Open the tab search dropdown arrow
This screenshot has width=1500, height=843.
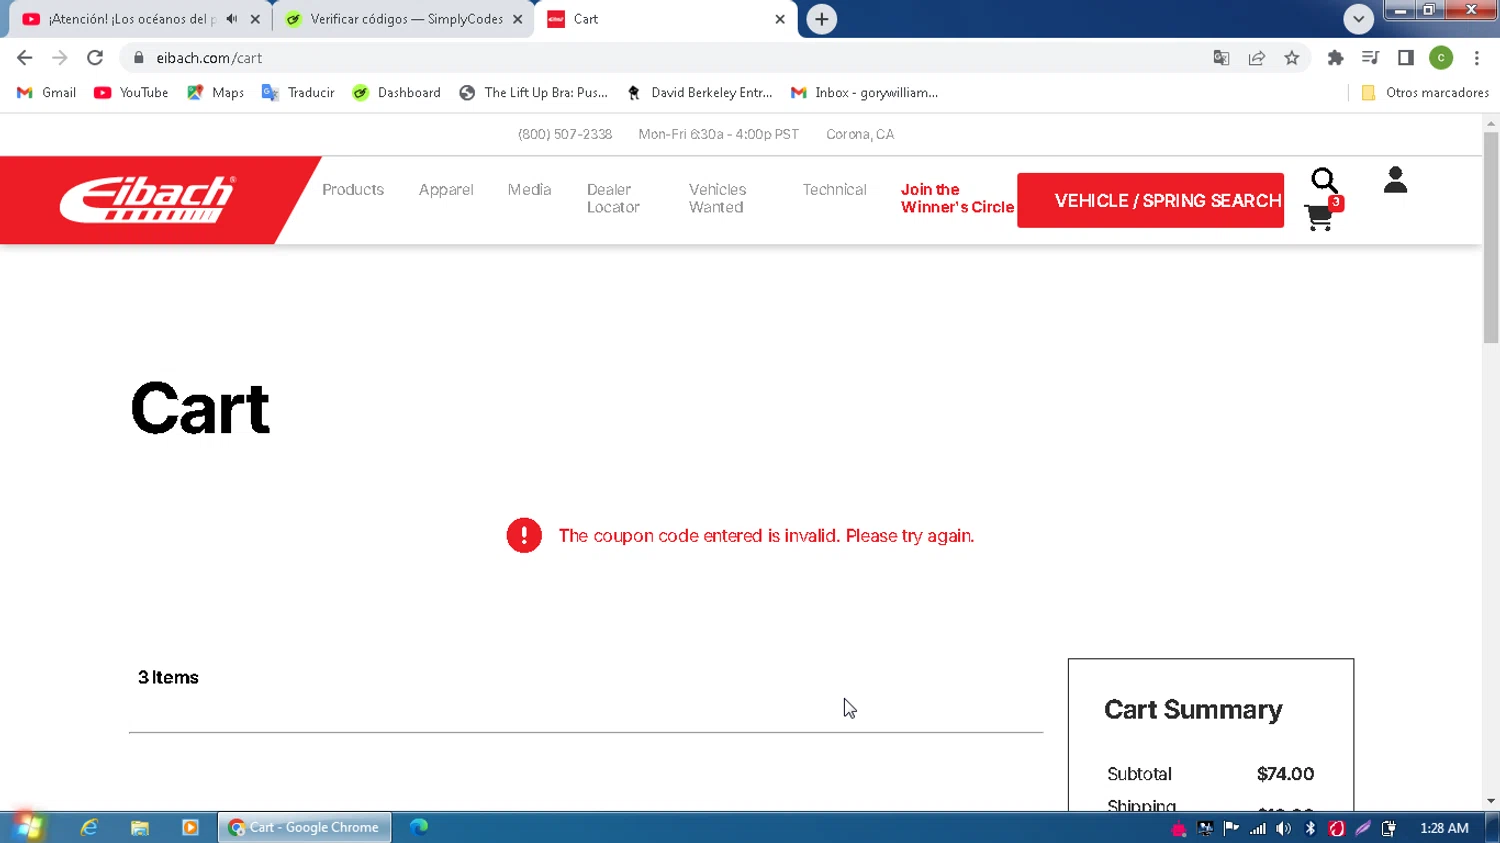pos(1358,19)
